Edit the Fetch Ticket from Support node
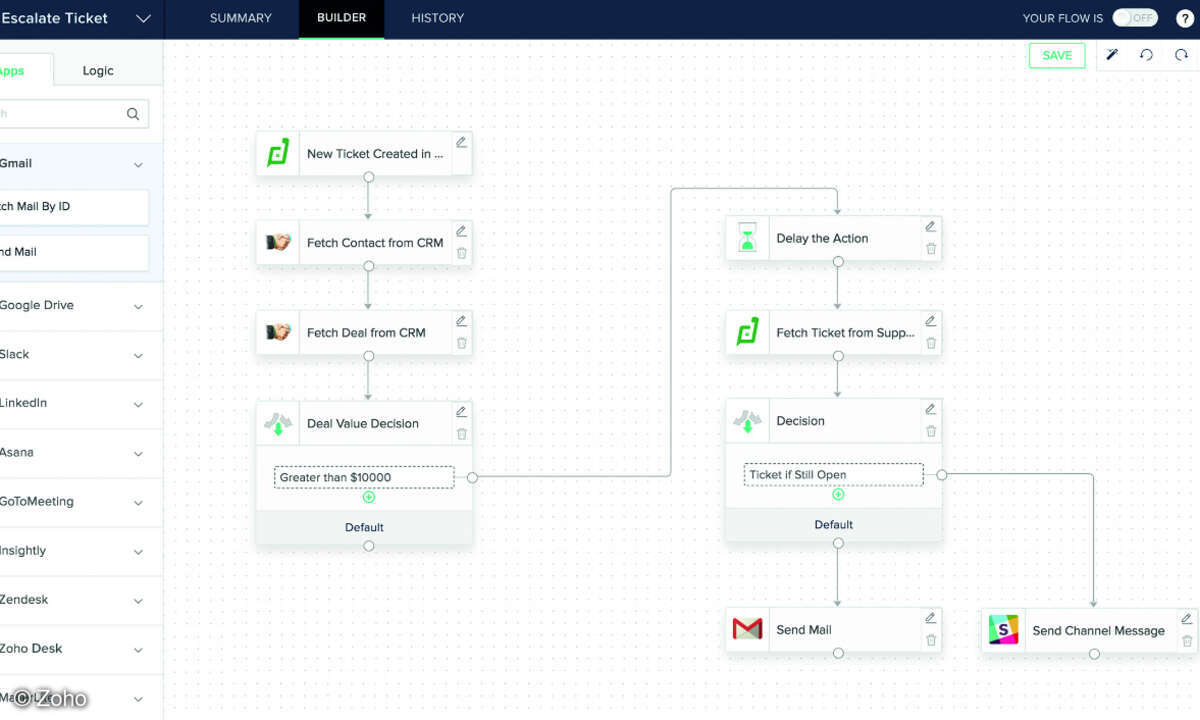This screenshot has width=1200, height=720. click(930, 320)
